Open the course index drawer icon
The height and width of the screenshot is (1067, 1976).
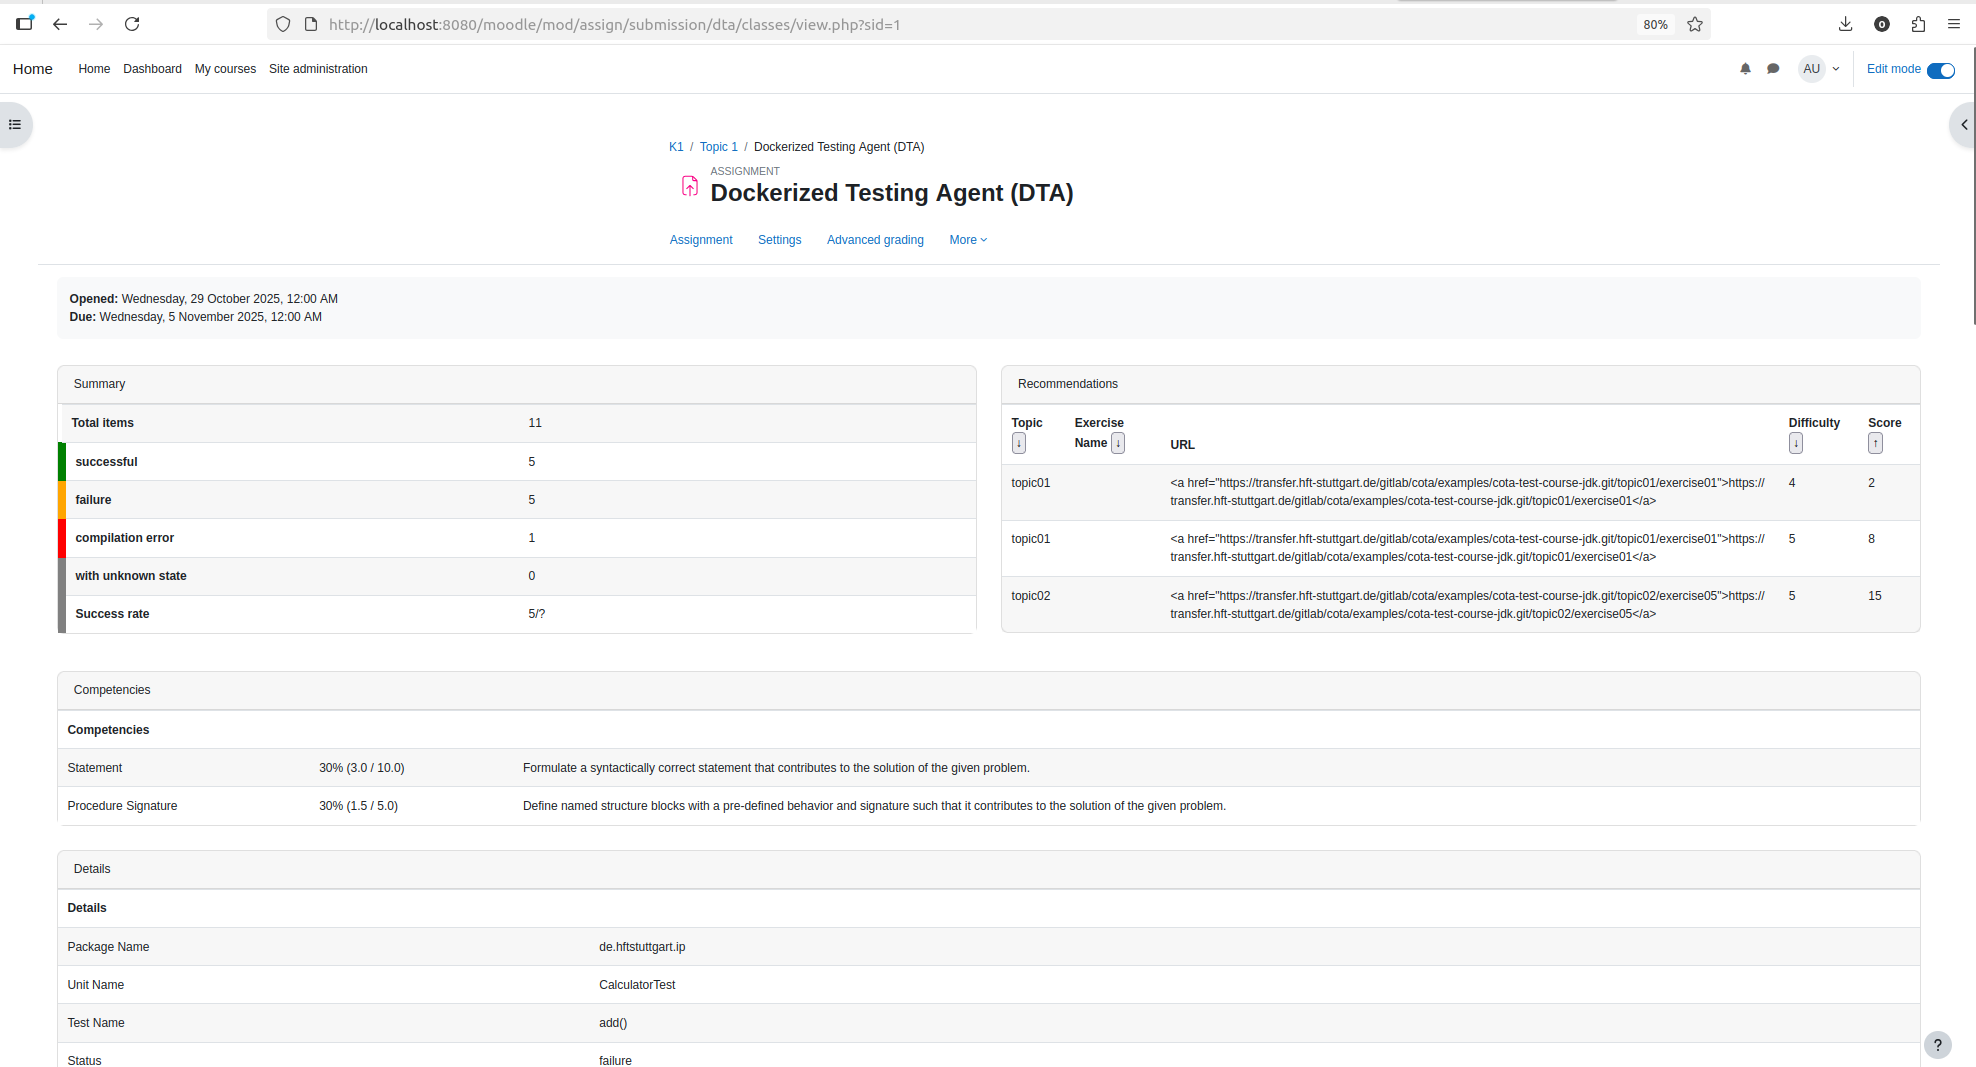[15, 125]
